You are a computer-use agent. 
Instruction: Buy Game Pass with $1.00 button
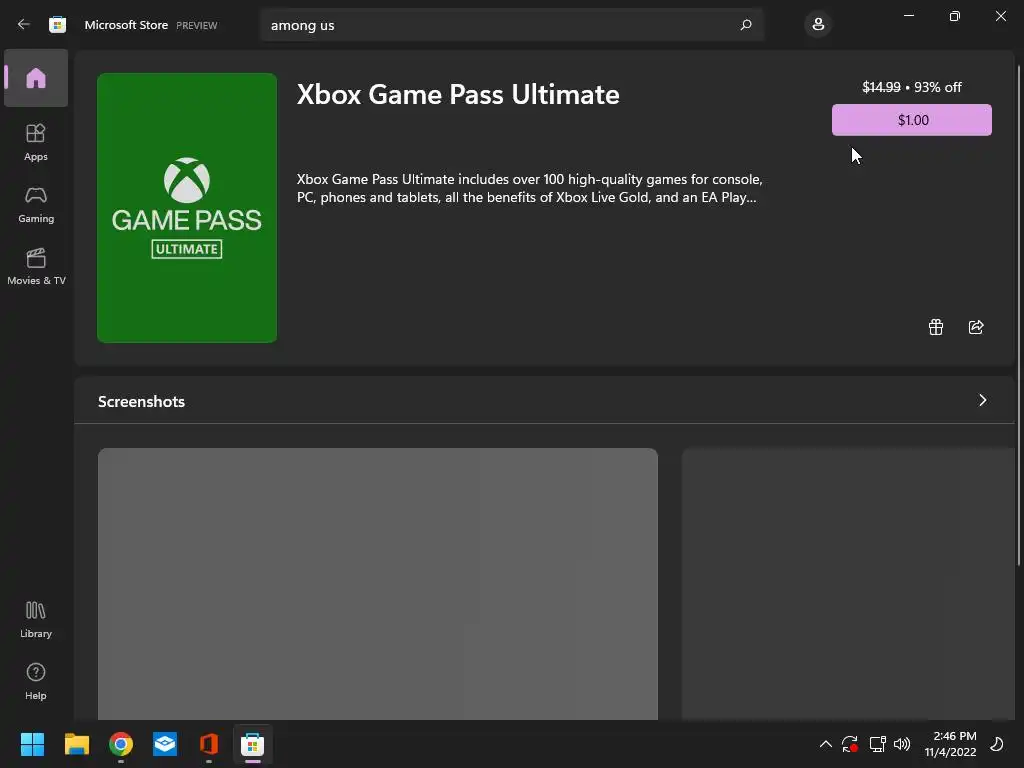[912, 120]
